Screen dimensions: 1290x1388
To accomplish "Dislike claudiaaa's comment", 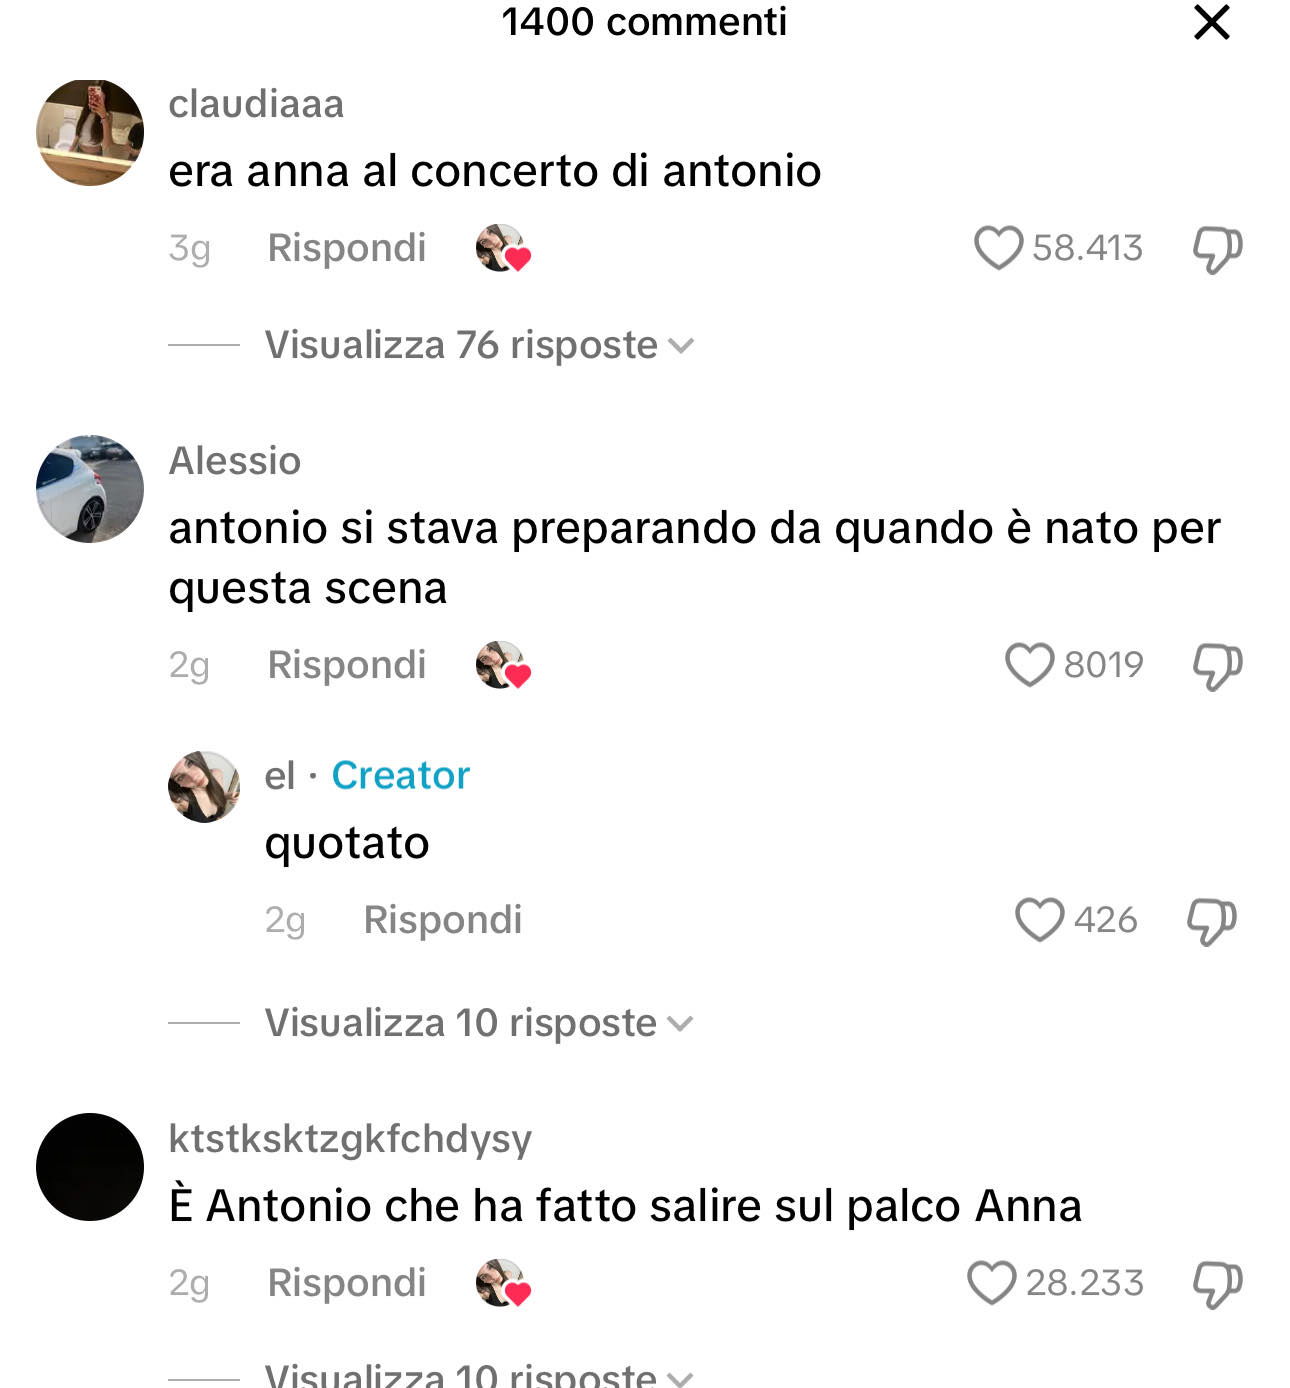I will tap(1217, 249).
